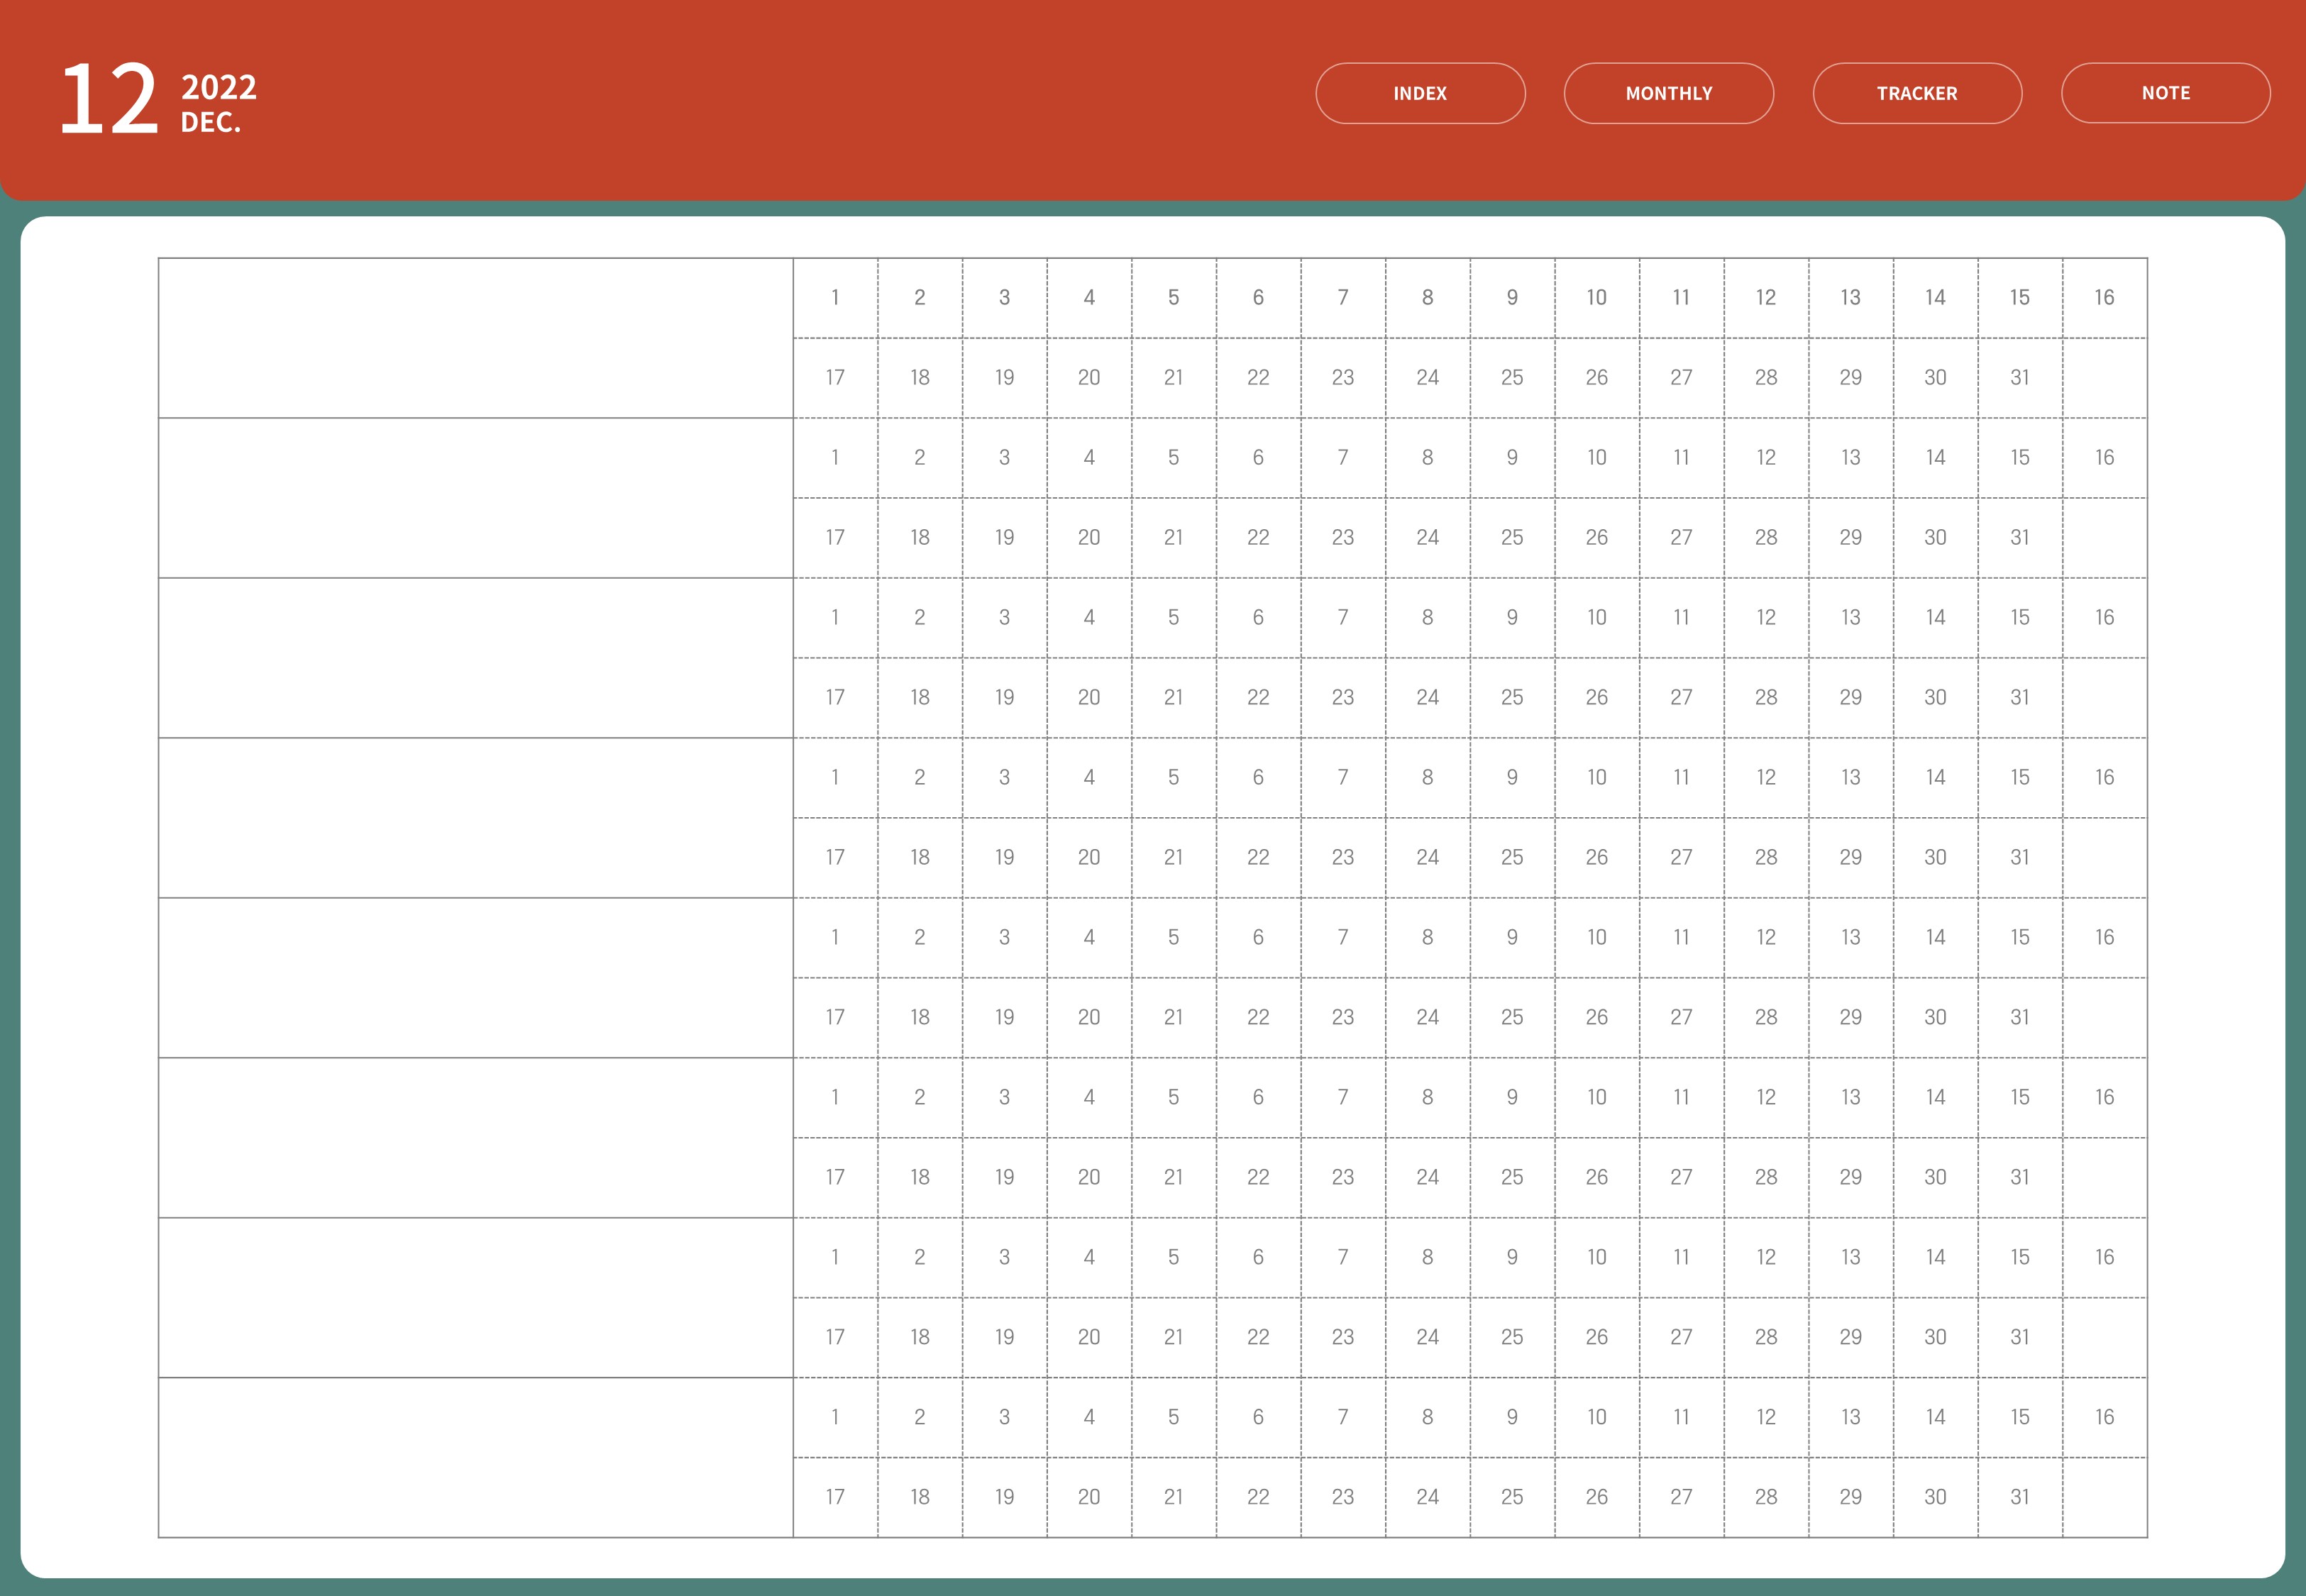The image size is (2306, 1596).
Task: Mark day 9 in the first tracker
Action: [x=1512, y=298]
